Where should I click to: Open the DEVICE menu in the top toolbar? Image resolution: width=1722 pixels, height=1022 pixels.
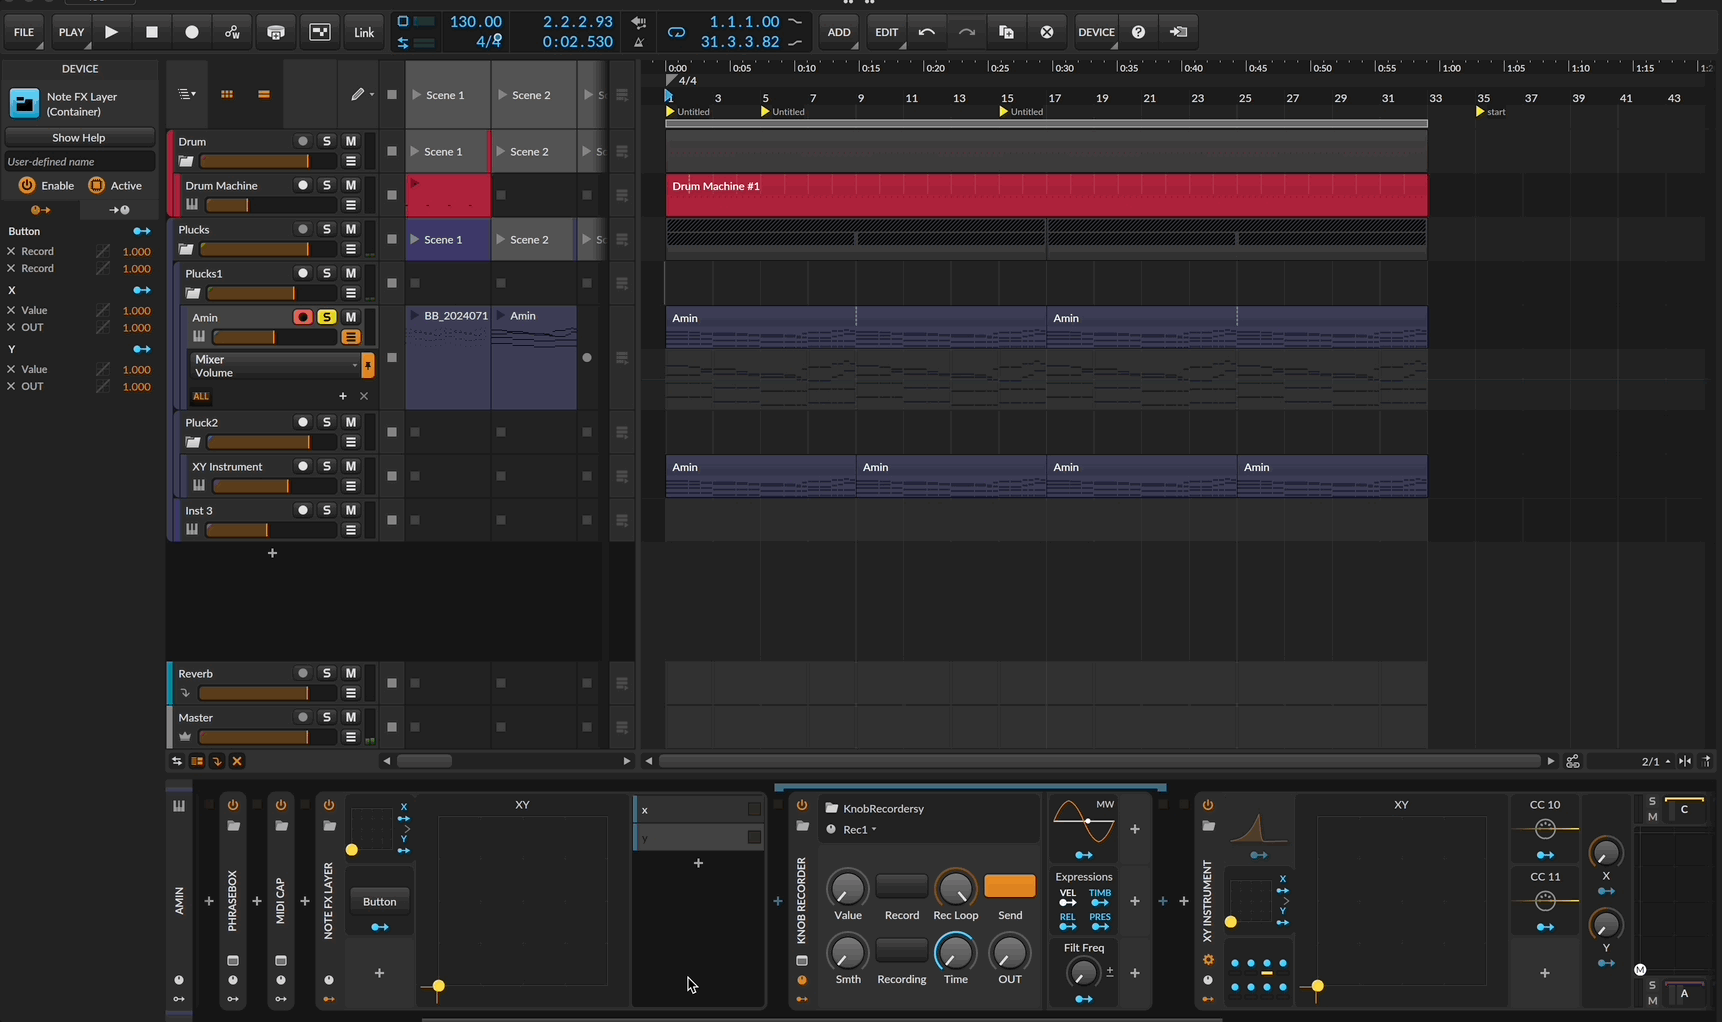point(1096,32)
